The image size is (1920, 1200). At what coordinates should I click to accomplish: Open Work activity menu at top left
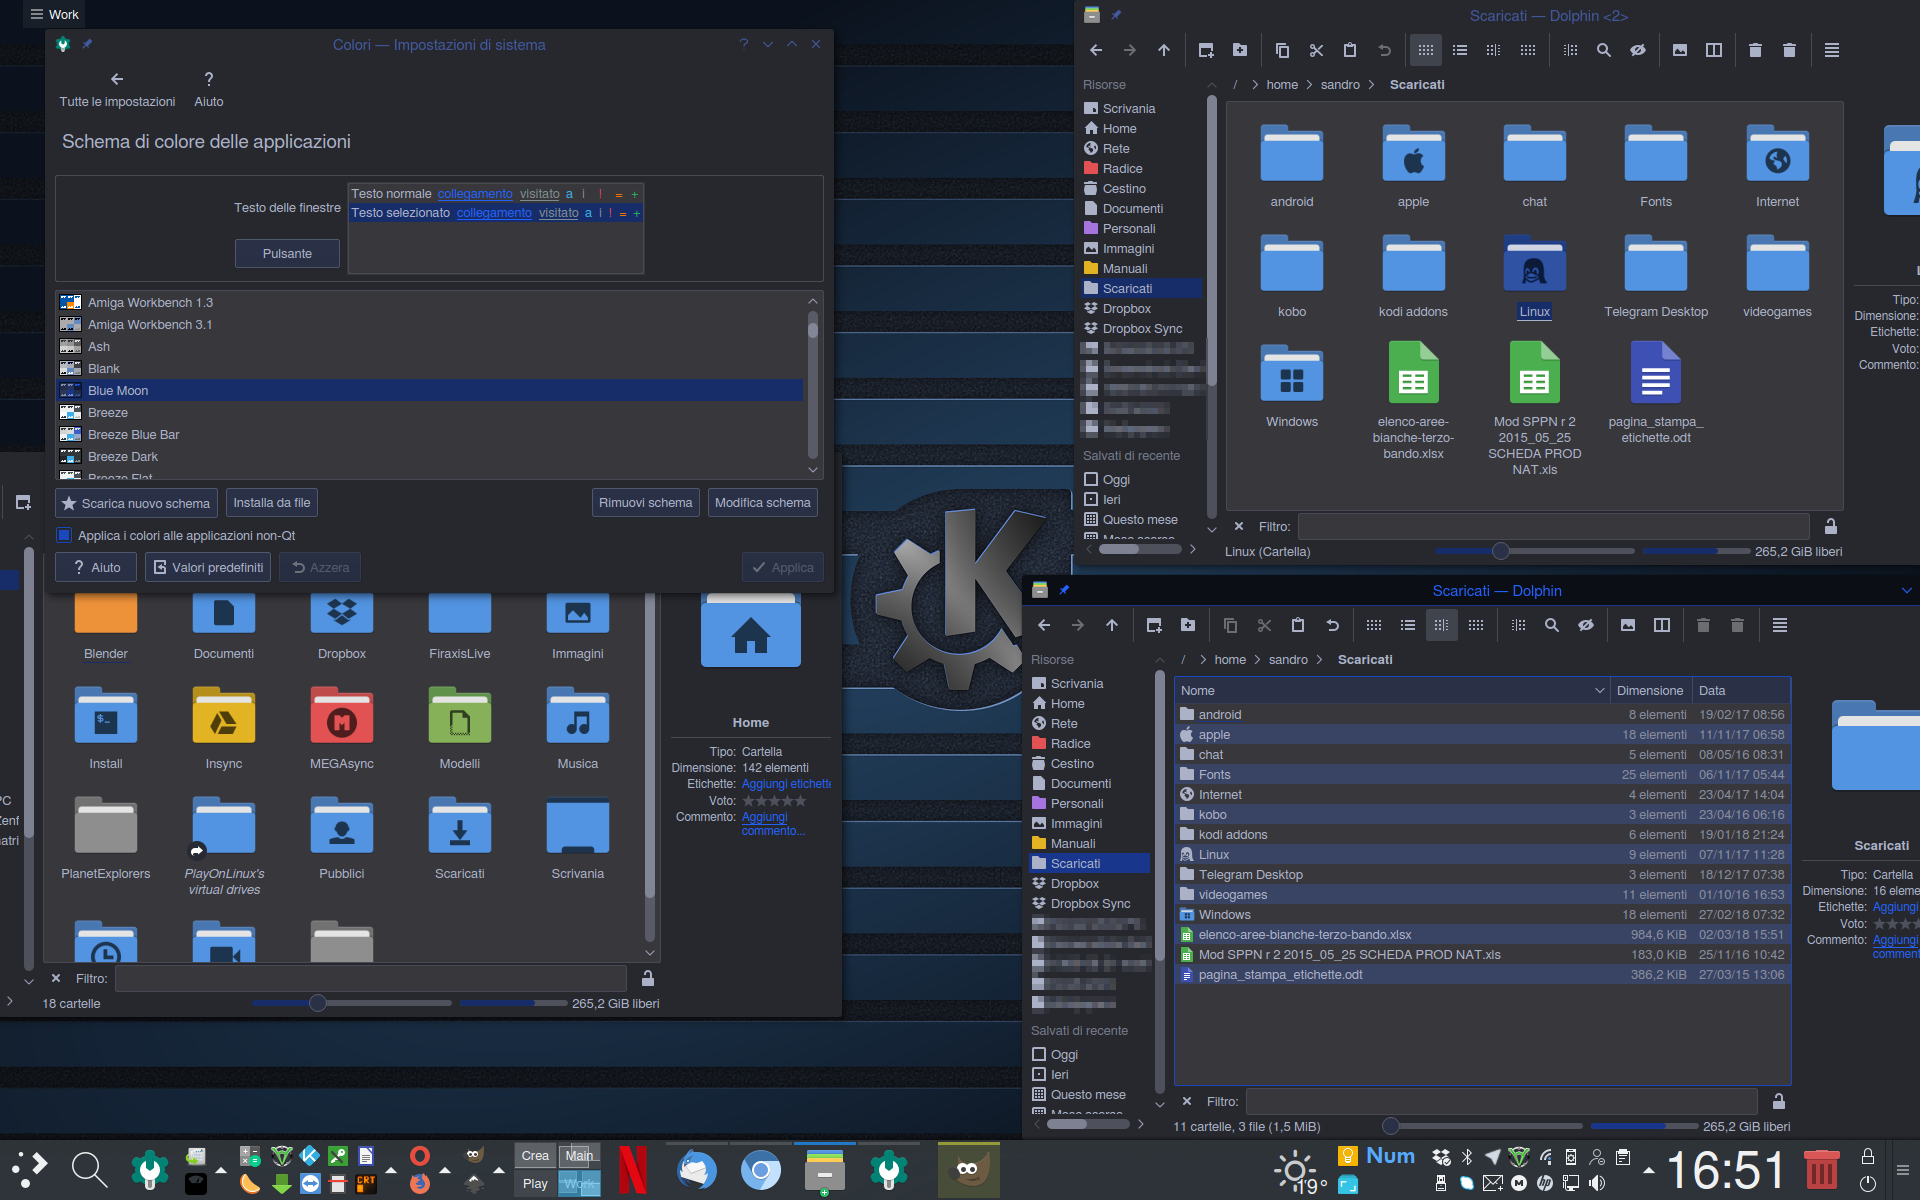[x=54, y=14]
